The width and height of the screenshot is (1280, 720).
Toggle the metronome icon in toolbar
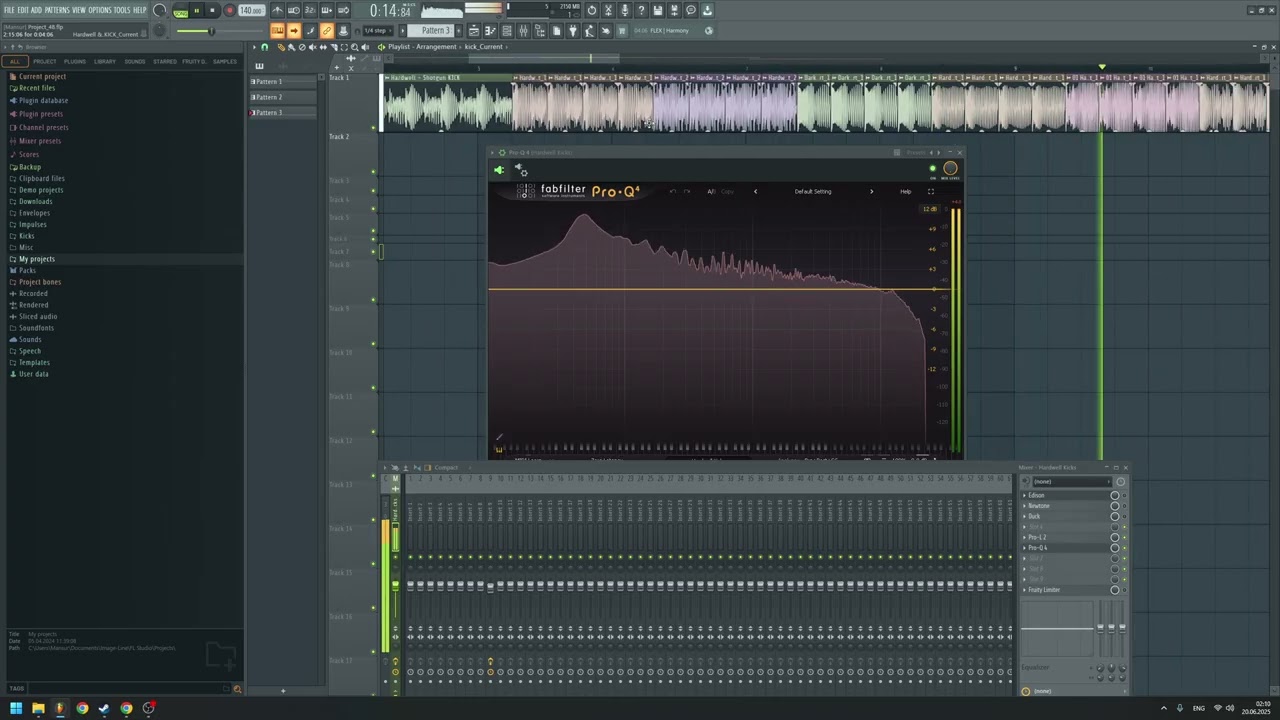tap(278, 11)
